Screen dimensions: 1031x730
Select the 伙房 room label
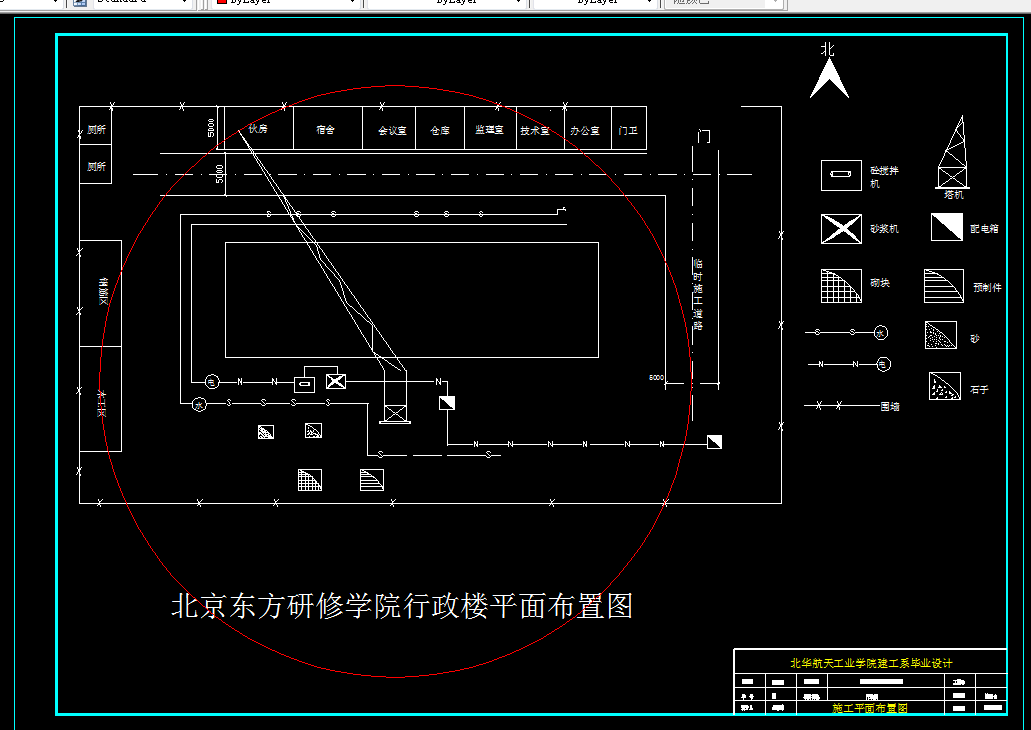tap(258, 129)
